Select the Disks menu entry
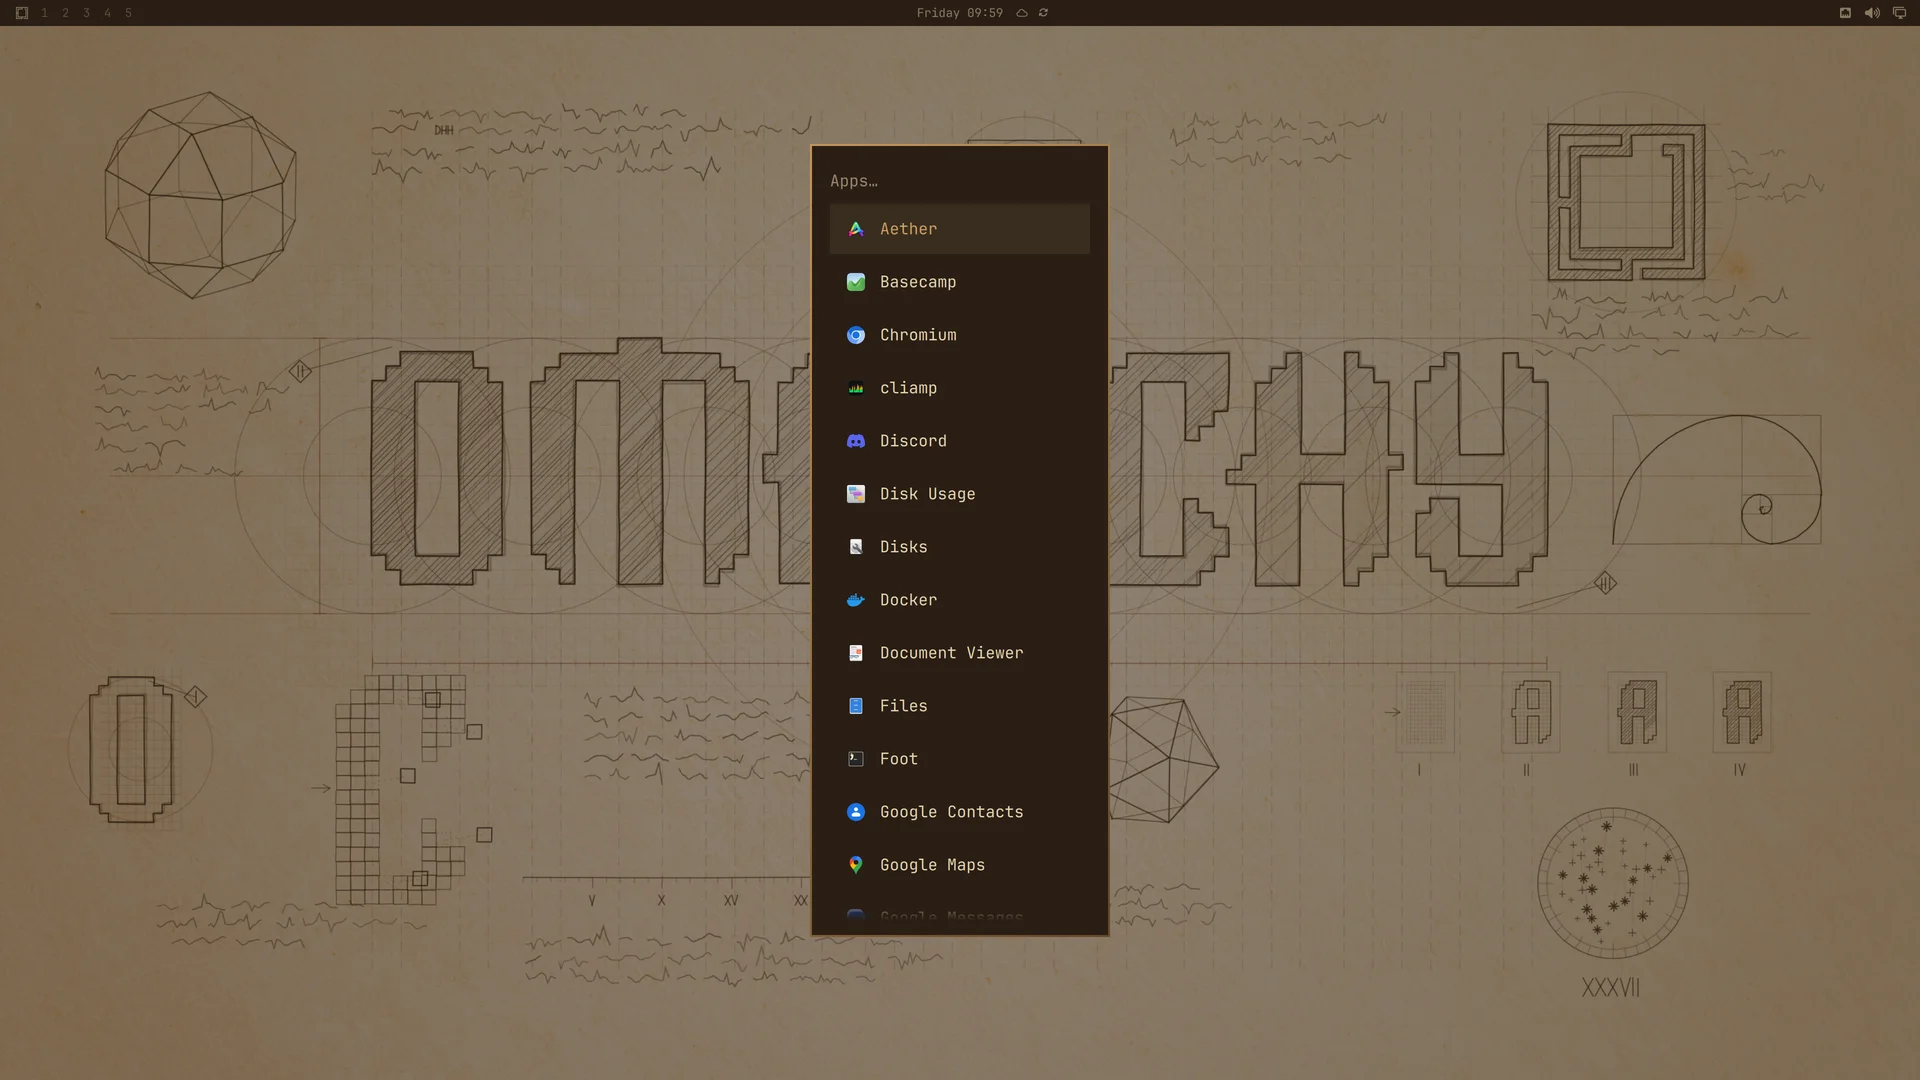The height and width of the screenshot is (1080, 1920). point(960,547)
